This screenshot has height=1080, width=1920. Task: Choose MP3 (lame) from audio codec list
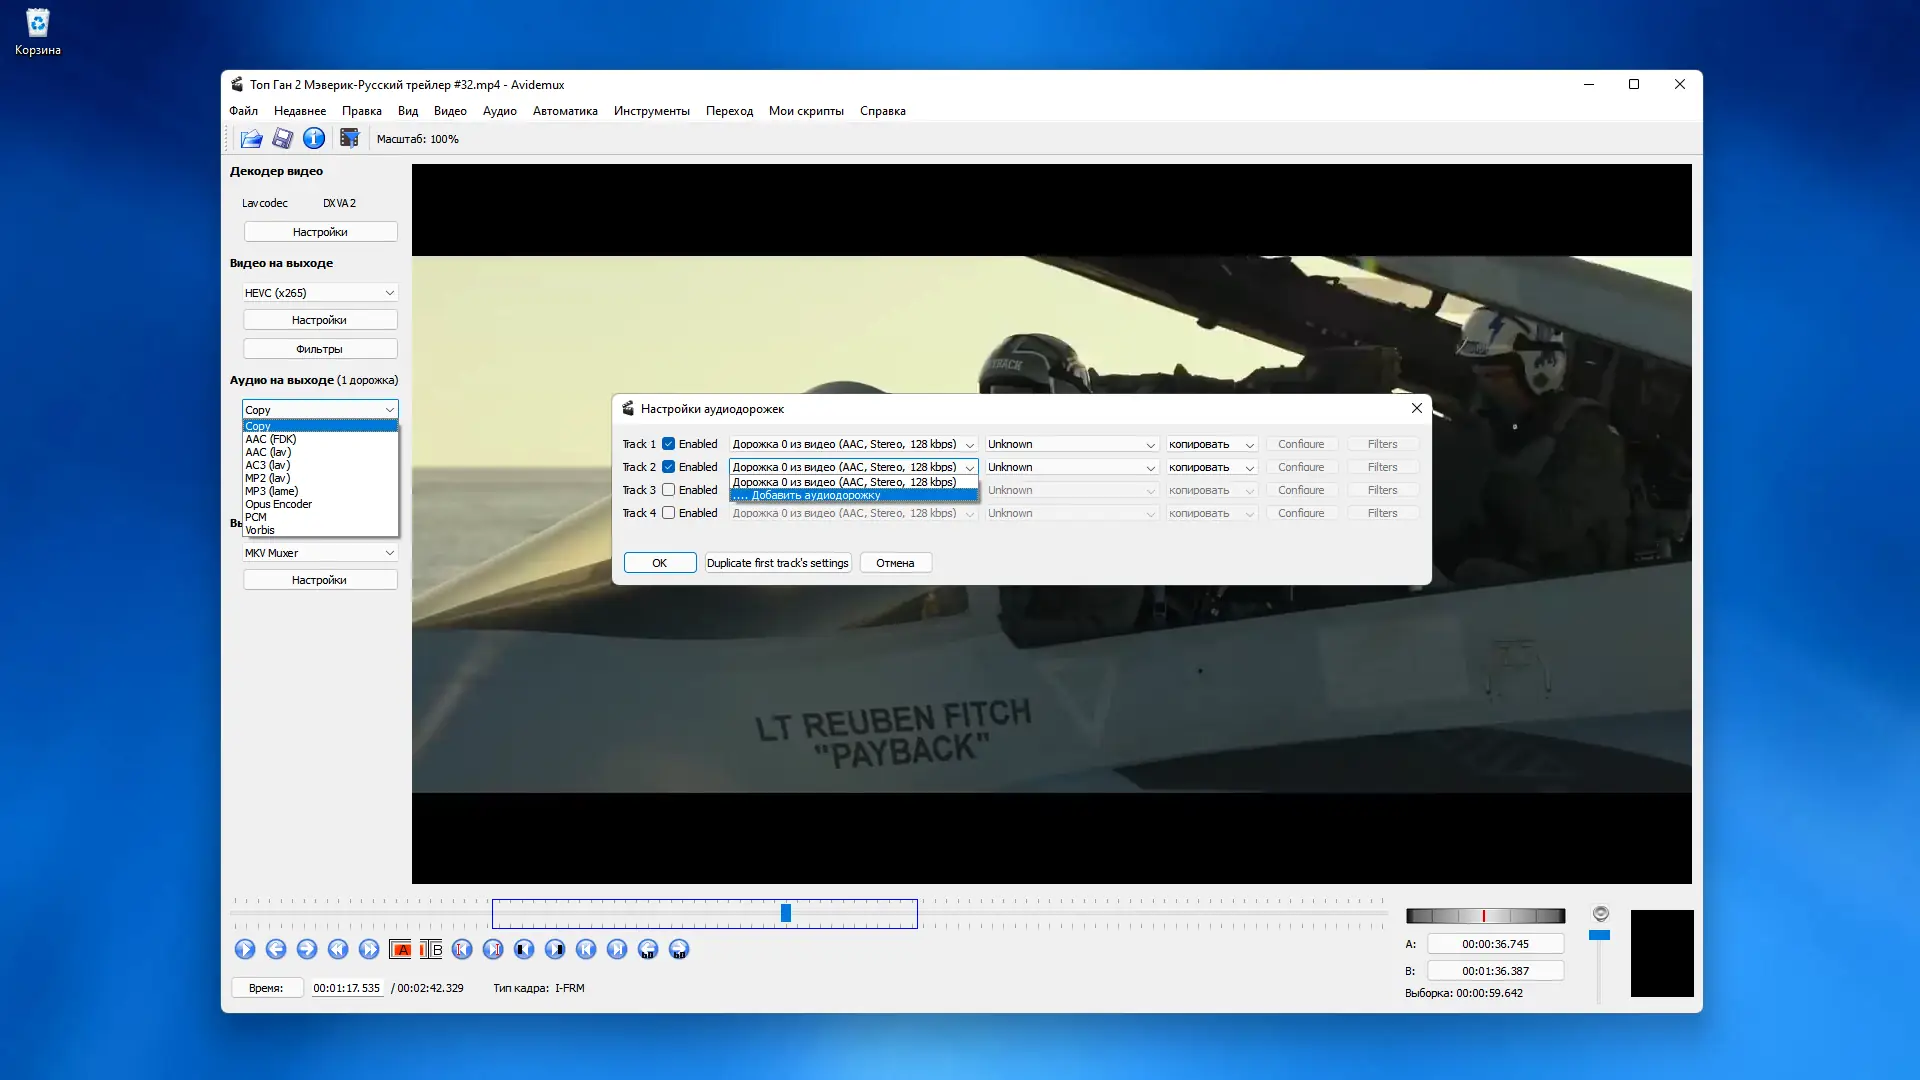tap(272, 491)
